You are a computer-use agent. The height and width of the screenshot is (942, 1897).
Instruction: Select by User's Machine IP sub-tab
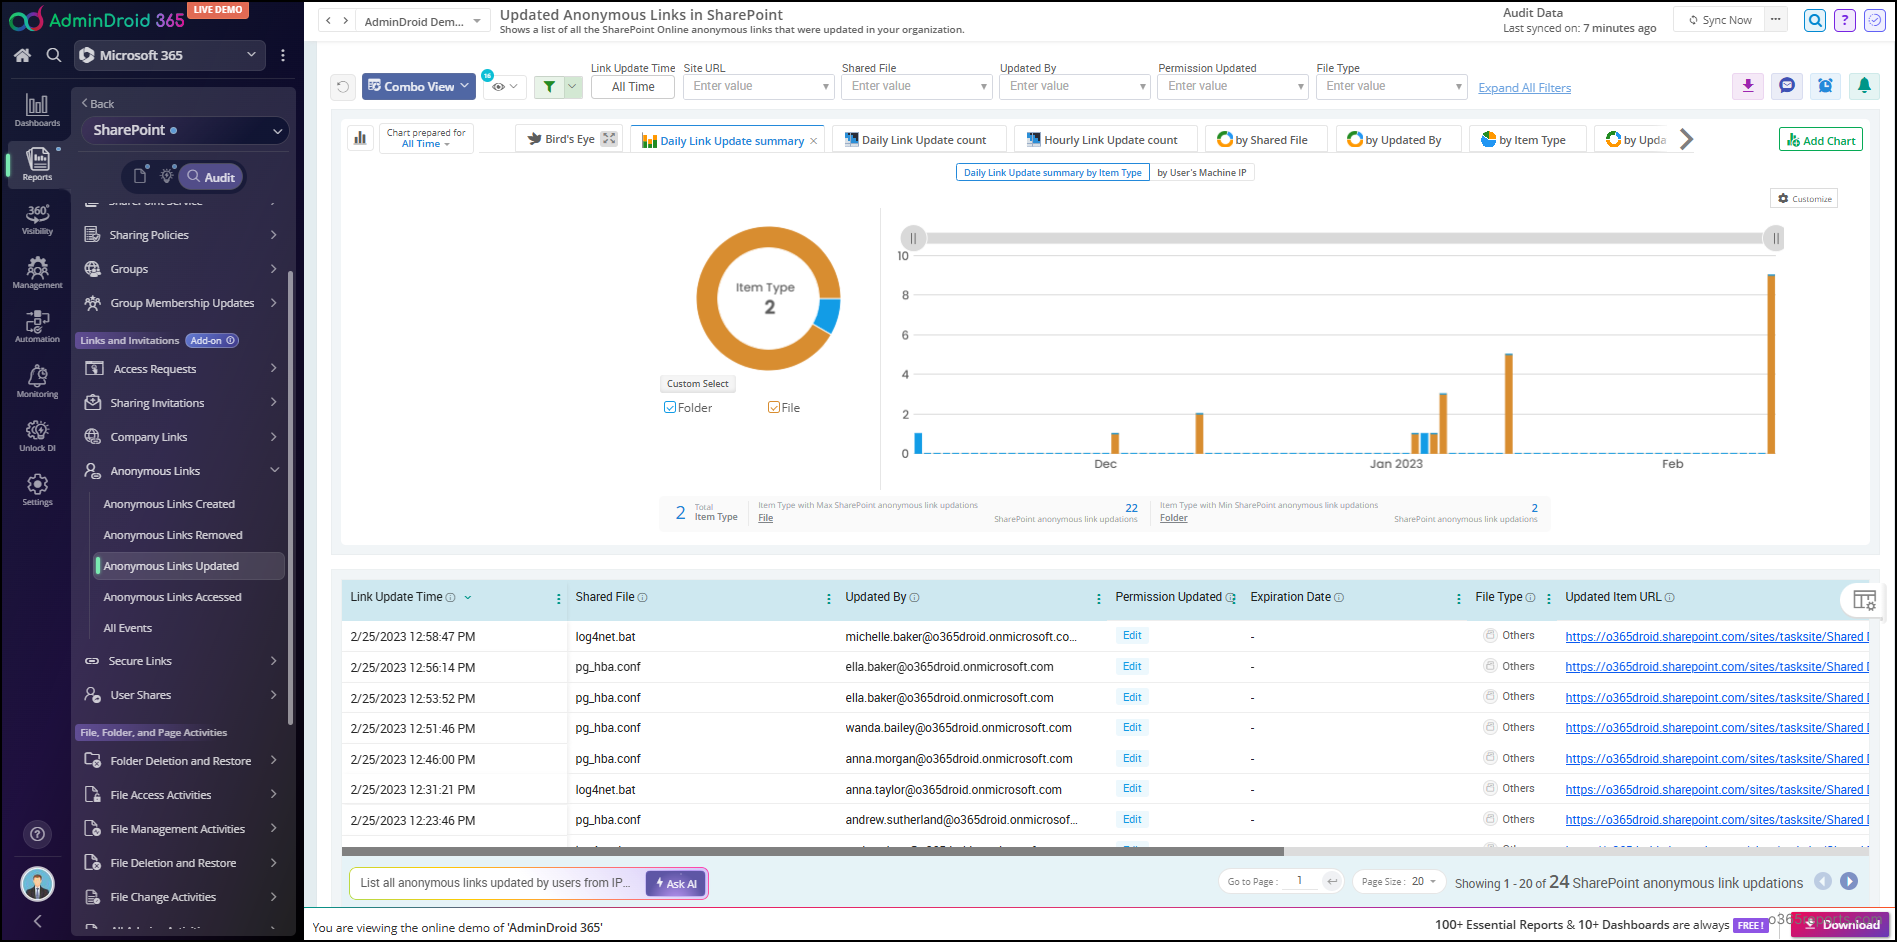(x=1202, y=172)
